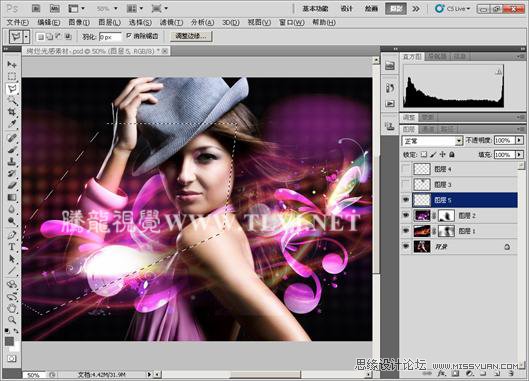Launch Mini Bridge from application bar

pos(54,8)
